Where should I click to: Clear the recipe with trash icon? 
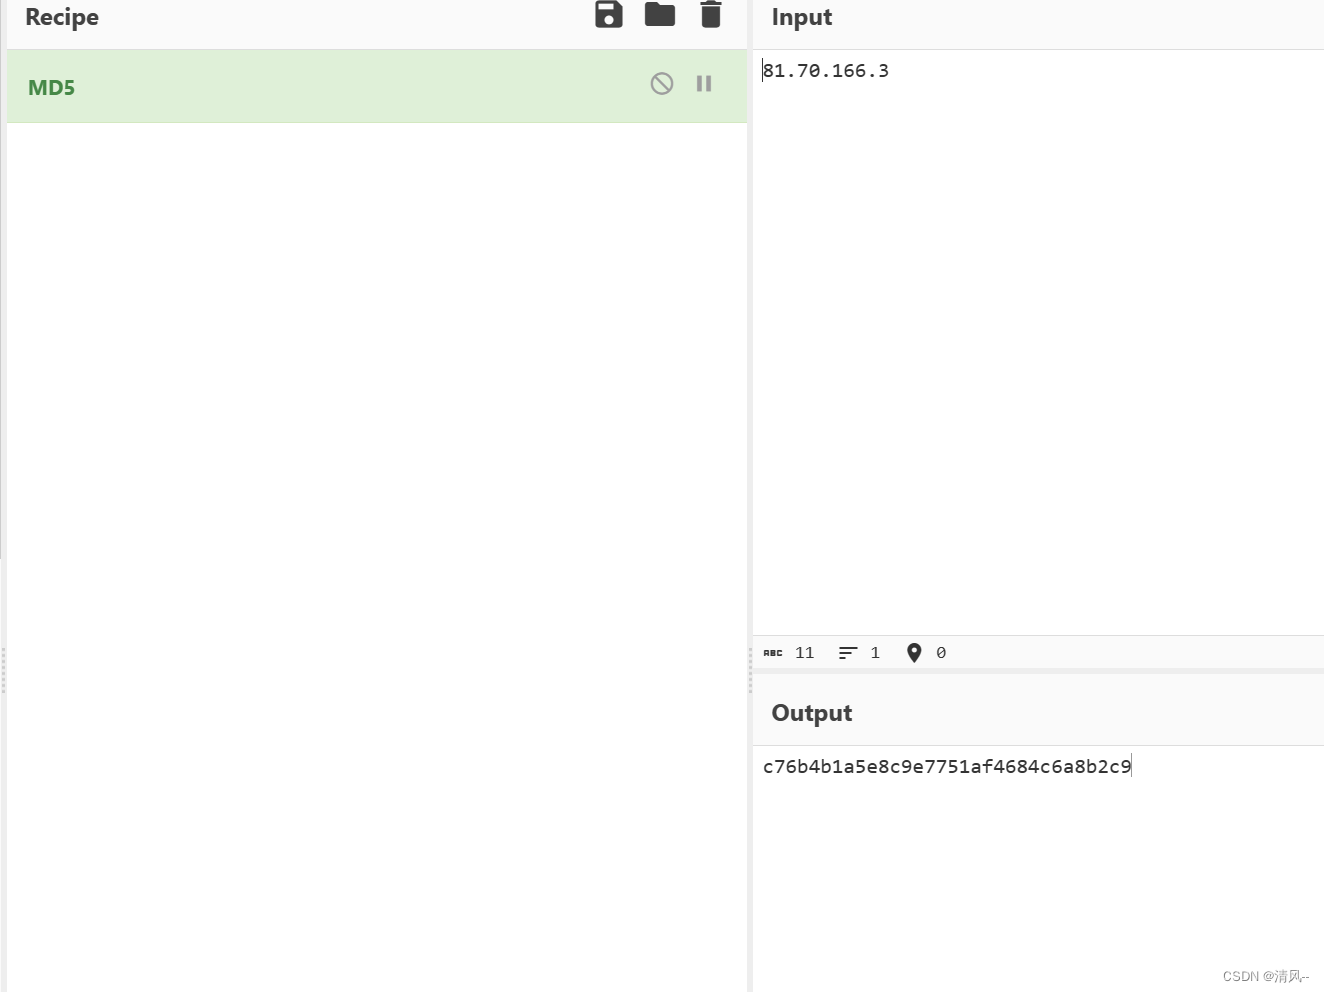(711, 14)
